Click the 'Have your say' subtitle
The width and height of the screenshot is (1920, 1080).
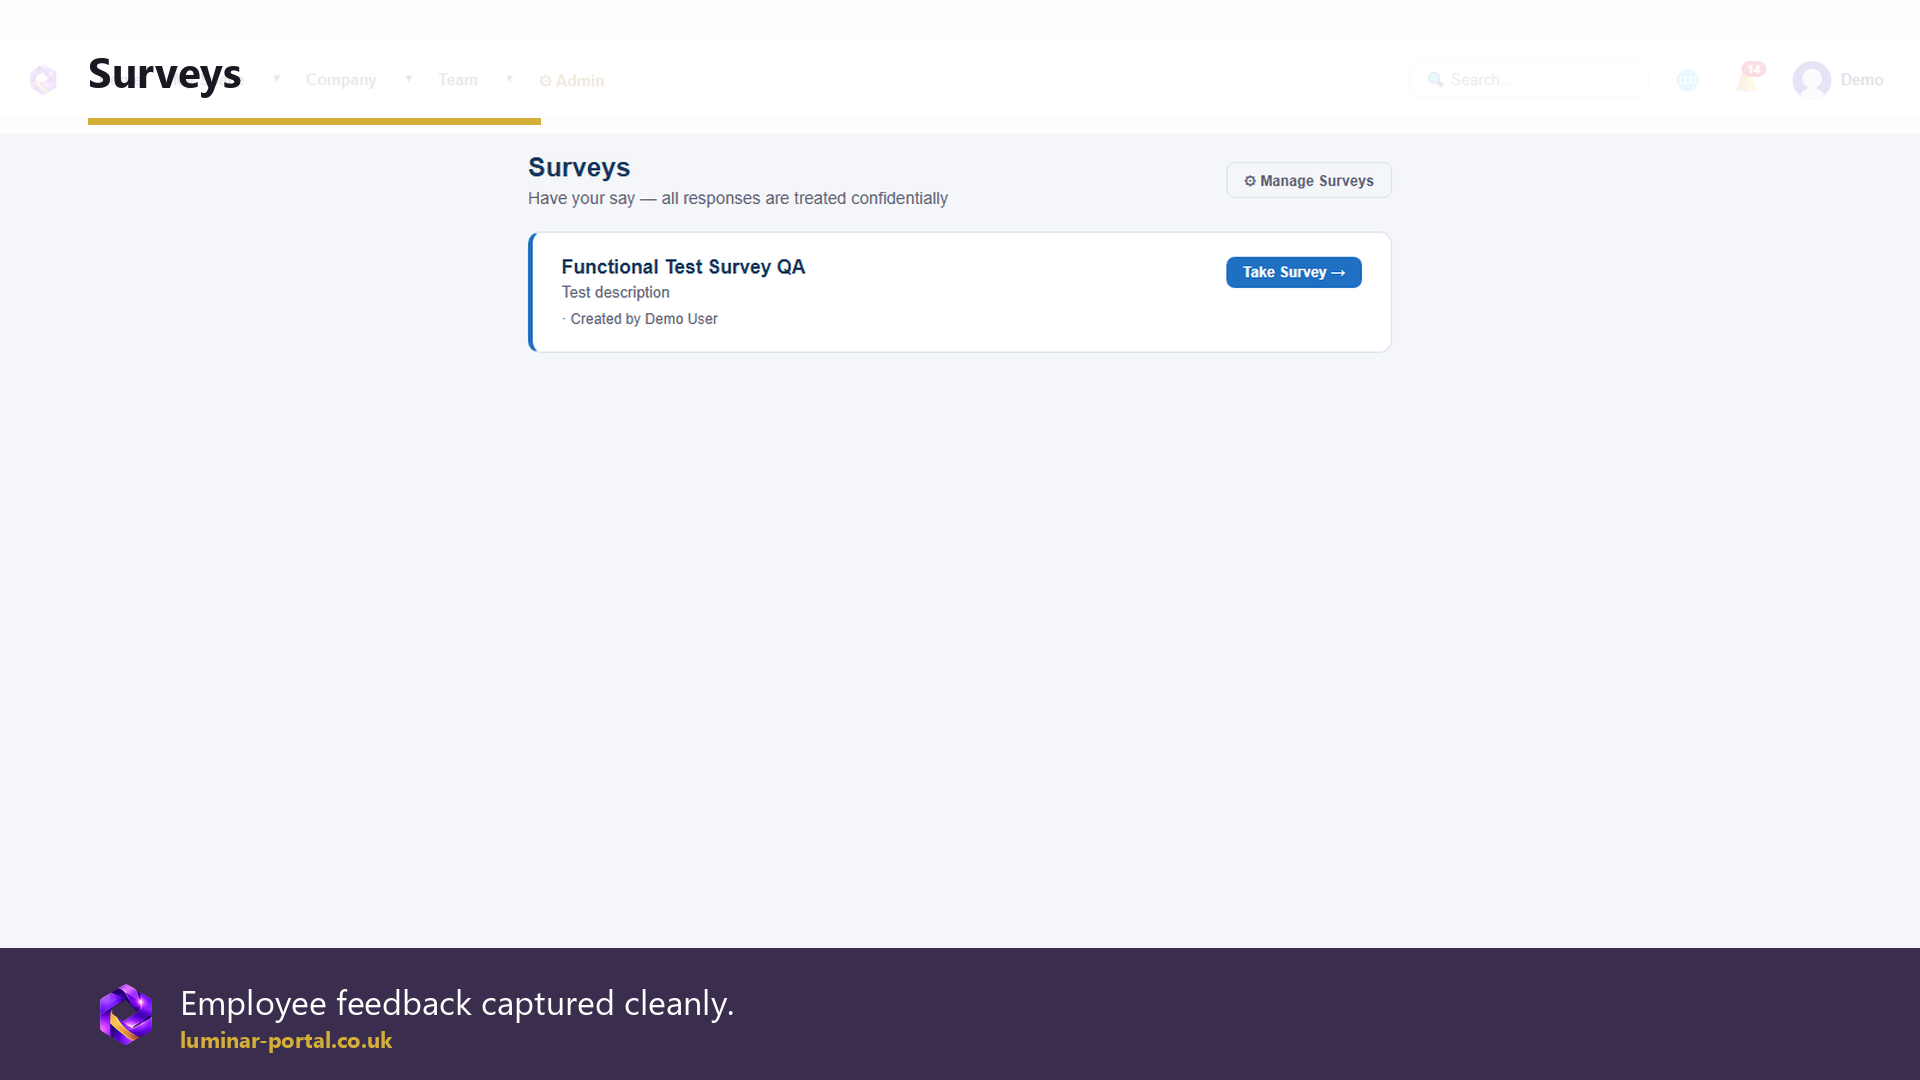click(x=738, y=198)
